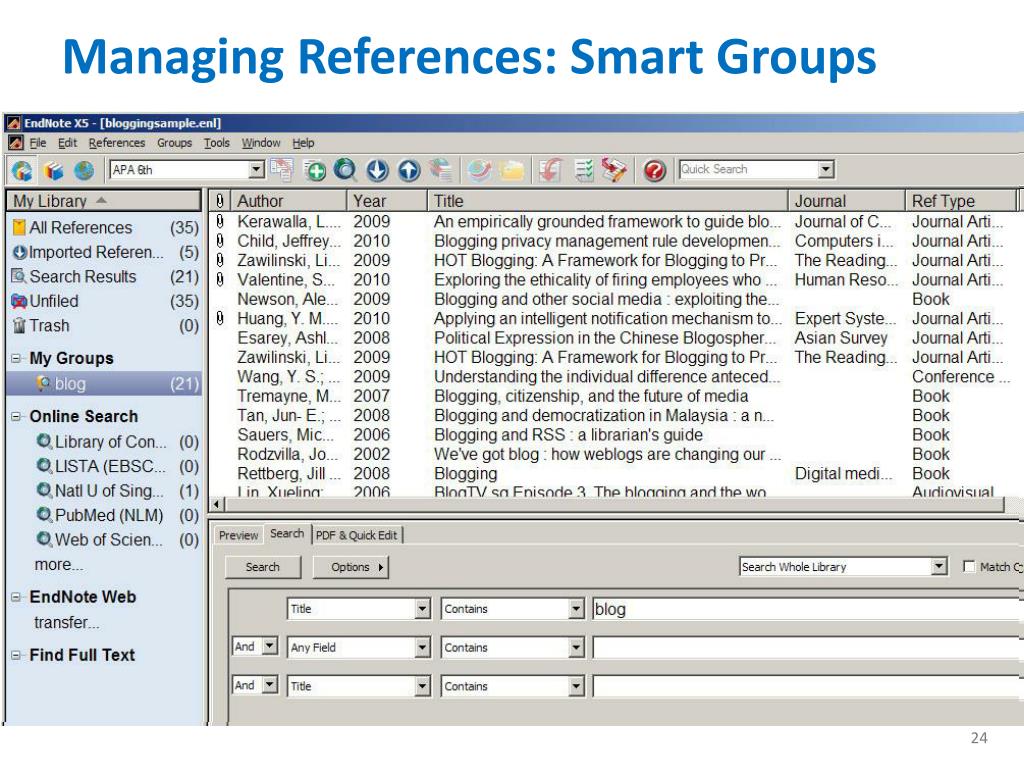The width and height of the screenshot is (1024, 768).
Task: Open the Quick Search dropdown arrow
Action: point(826,170)
